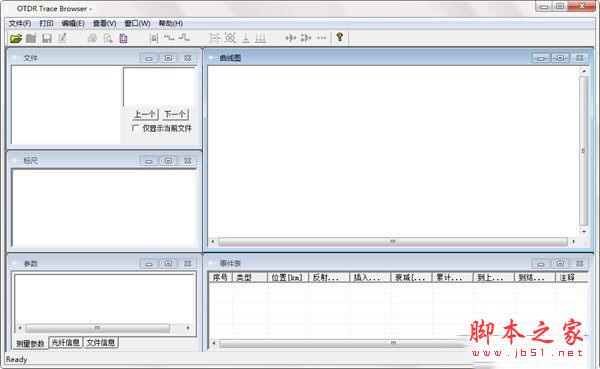This screenshot has height=369, width=600.
Task: Minimize the 文件 panel
Action: pyautogui.click(x=149, y=58)
